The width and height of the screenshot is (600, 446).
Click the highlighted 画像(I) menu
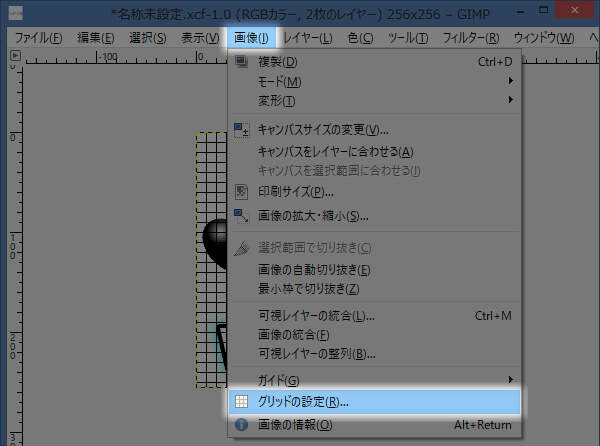[x=251, y=38]
